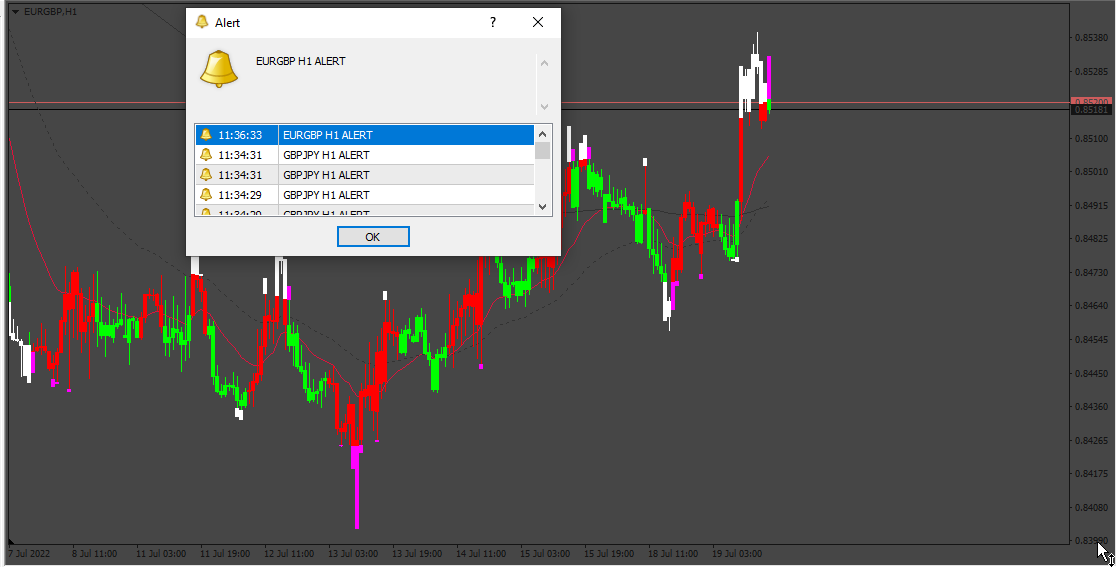Click the large golden bell alert icon
Viewport: 1117px width, 567px height.
click(x=219, y=69)
